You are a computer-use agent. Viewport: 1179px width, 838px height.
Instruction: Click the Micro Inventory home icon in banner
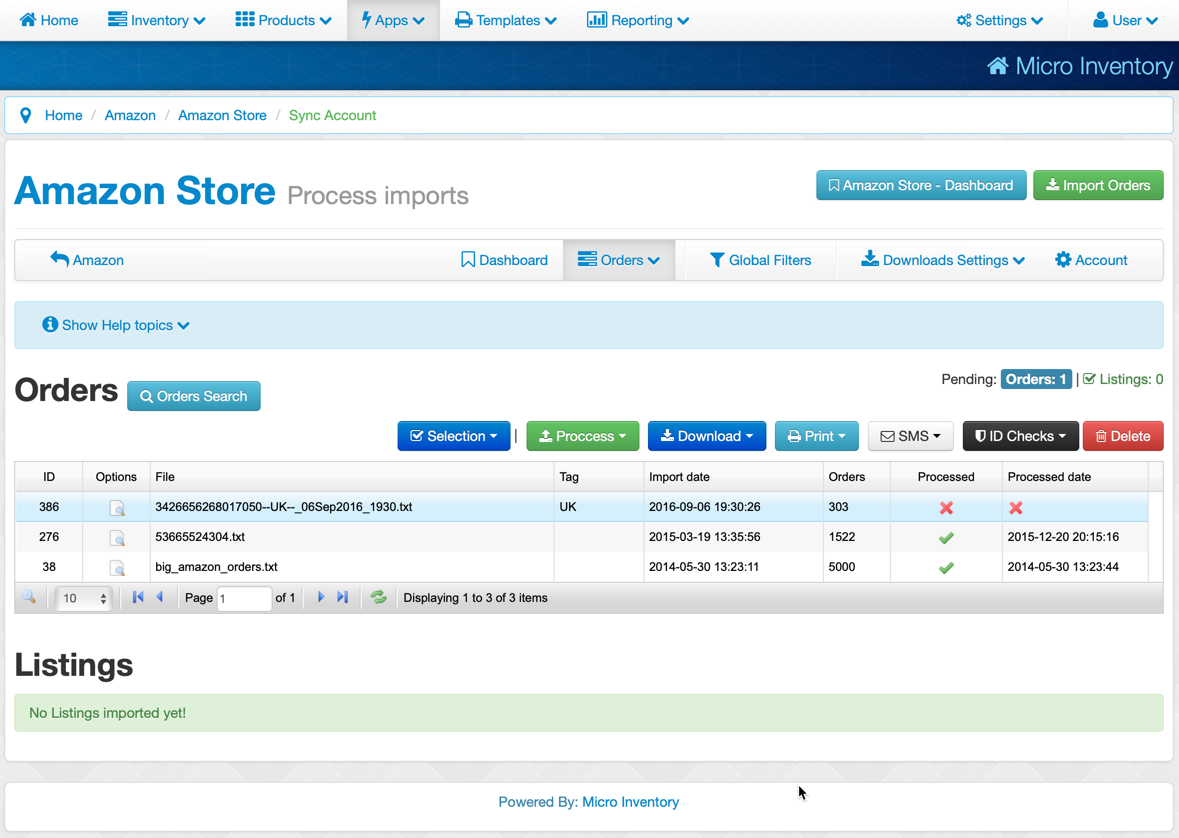[x=998, y=66]
